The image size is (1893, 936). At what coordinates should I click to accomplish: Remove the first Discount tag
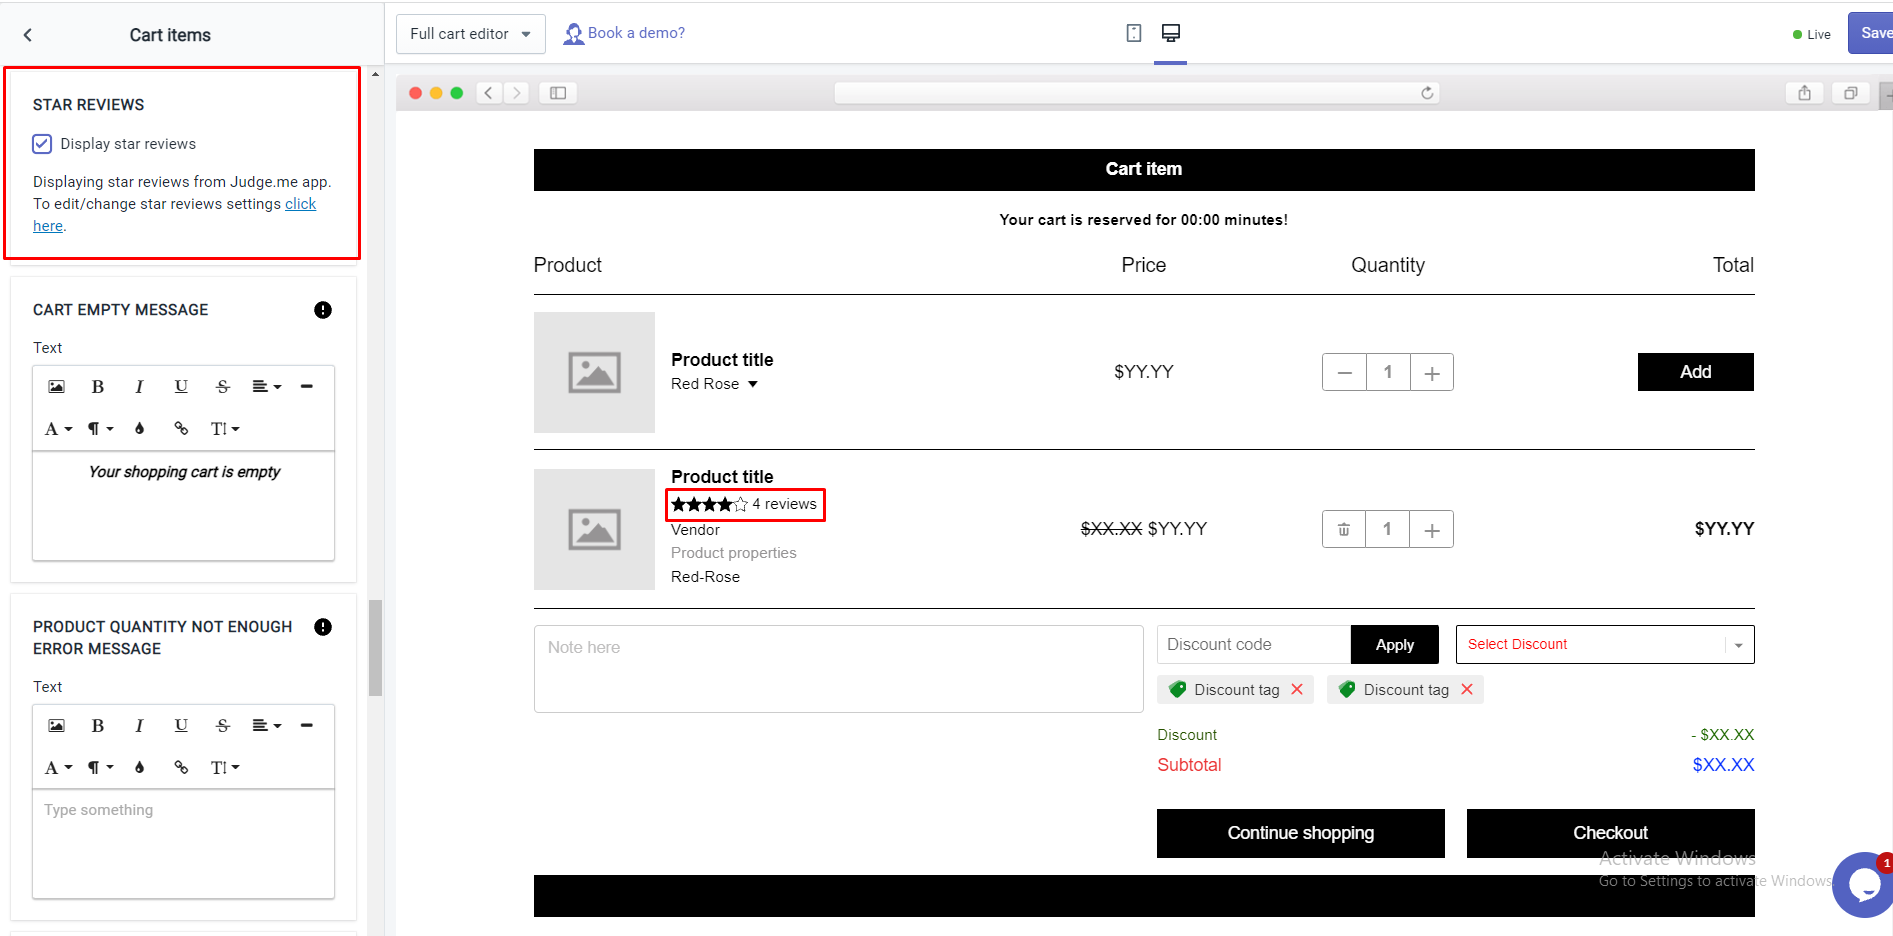pyautogui.click(x=1297, y=690)
